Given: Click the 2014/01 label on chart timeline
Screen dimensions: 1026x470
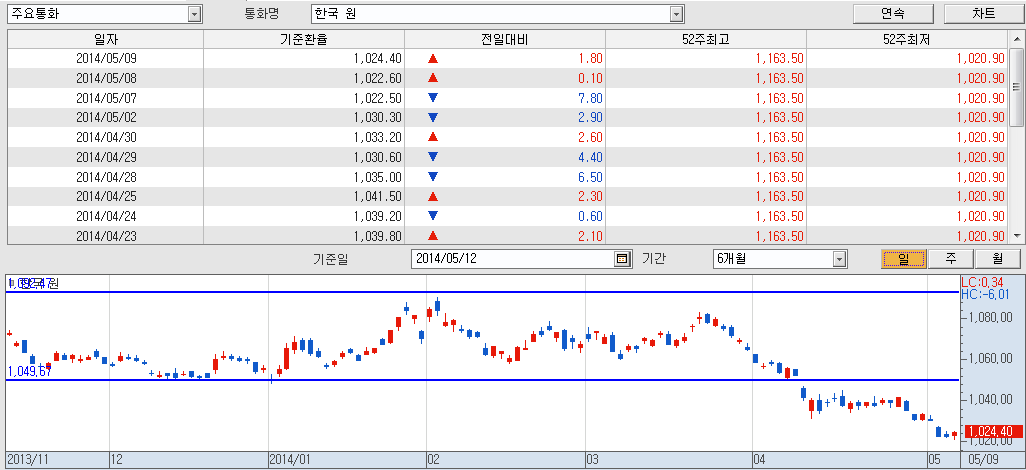Looking at the screenshot, I should coord(291,460).
